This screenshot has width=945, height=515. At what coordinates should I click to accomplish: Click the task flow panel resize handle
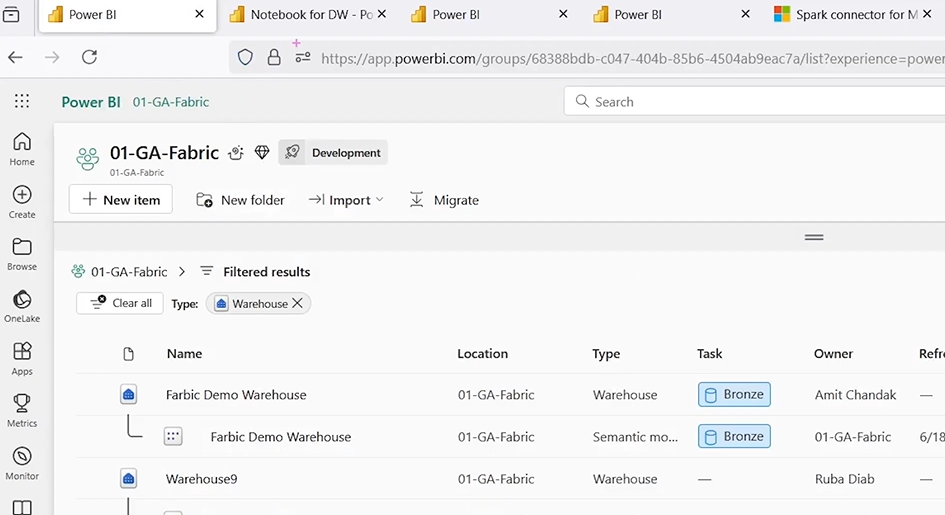pos(814,237)
